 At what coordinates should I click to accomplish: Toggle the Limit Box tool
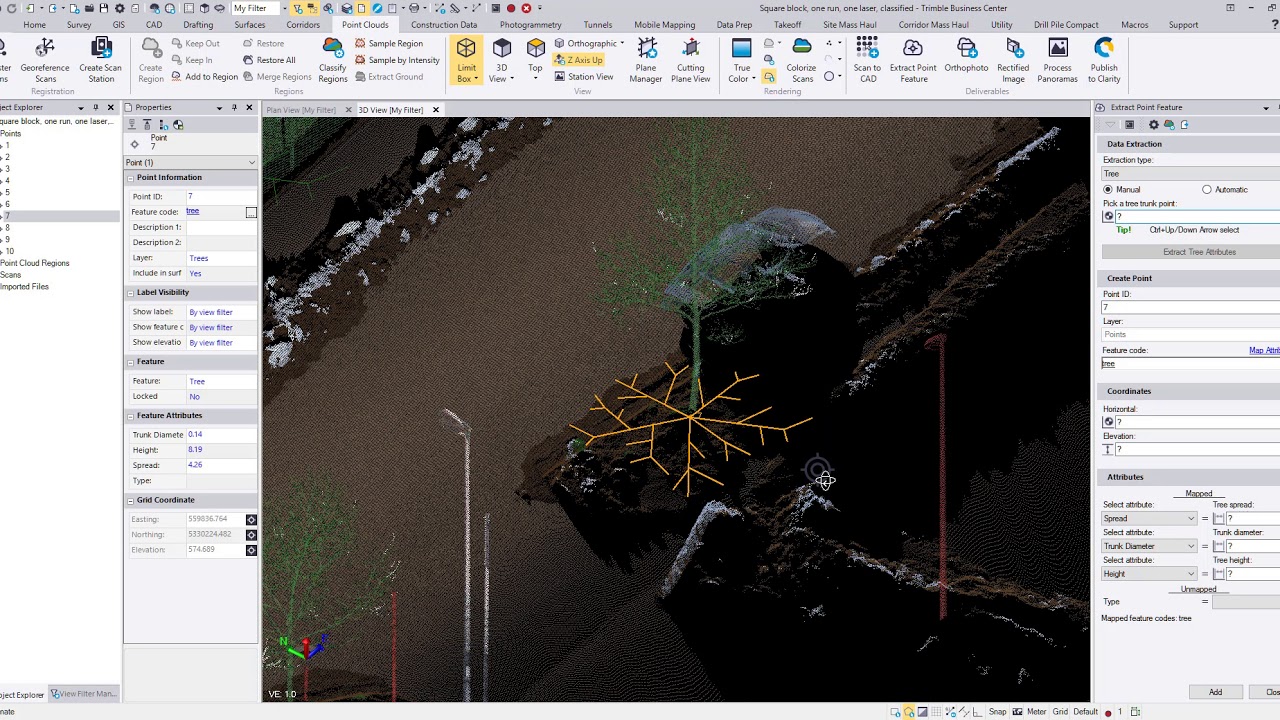tap(466, 60)
